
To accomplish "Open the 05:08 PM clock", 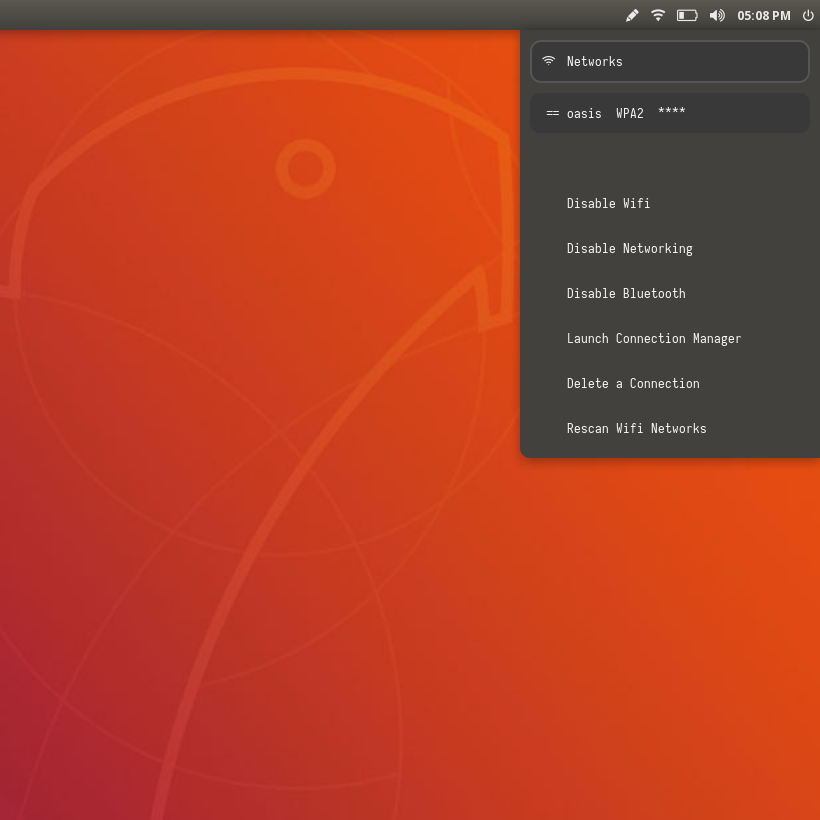I will 764,16.
